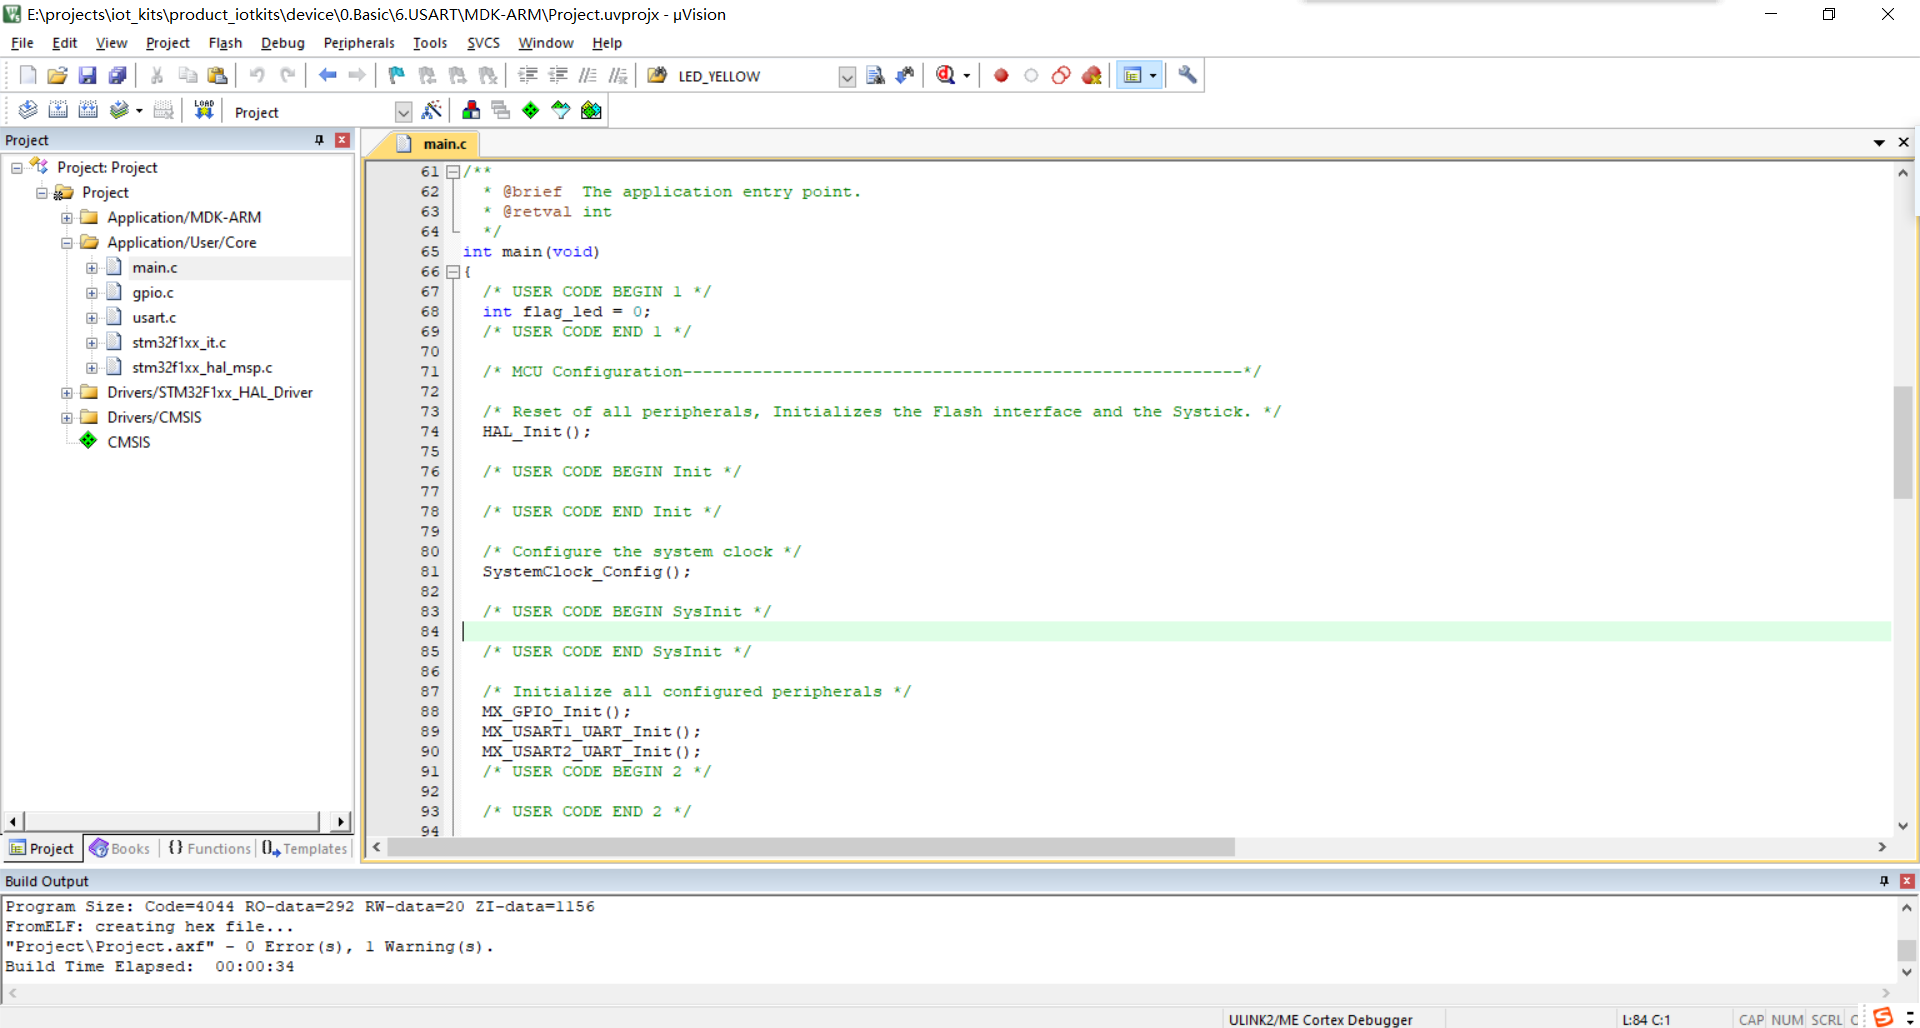This screenshot has height=1028, width=1920.
Task: Paste from clipboard using toolbar icon
Action: click(x=217, y=75)
